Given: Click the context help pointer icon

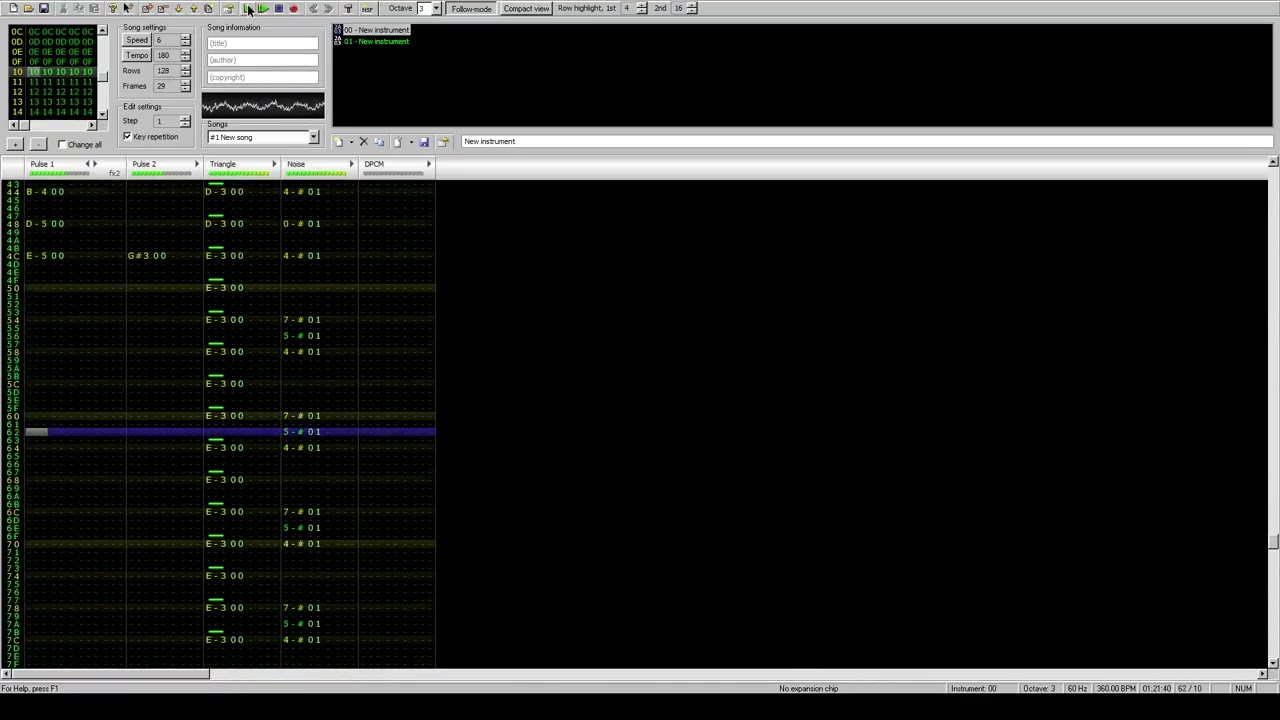Looking at the screenshot, I should tap(128, 8).
